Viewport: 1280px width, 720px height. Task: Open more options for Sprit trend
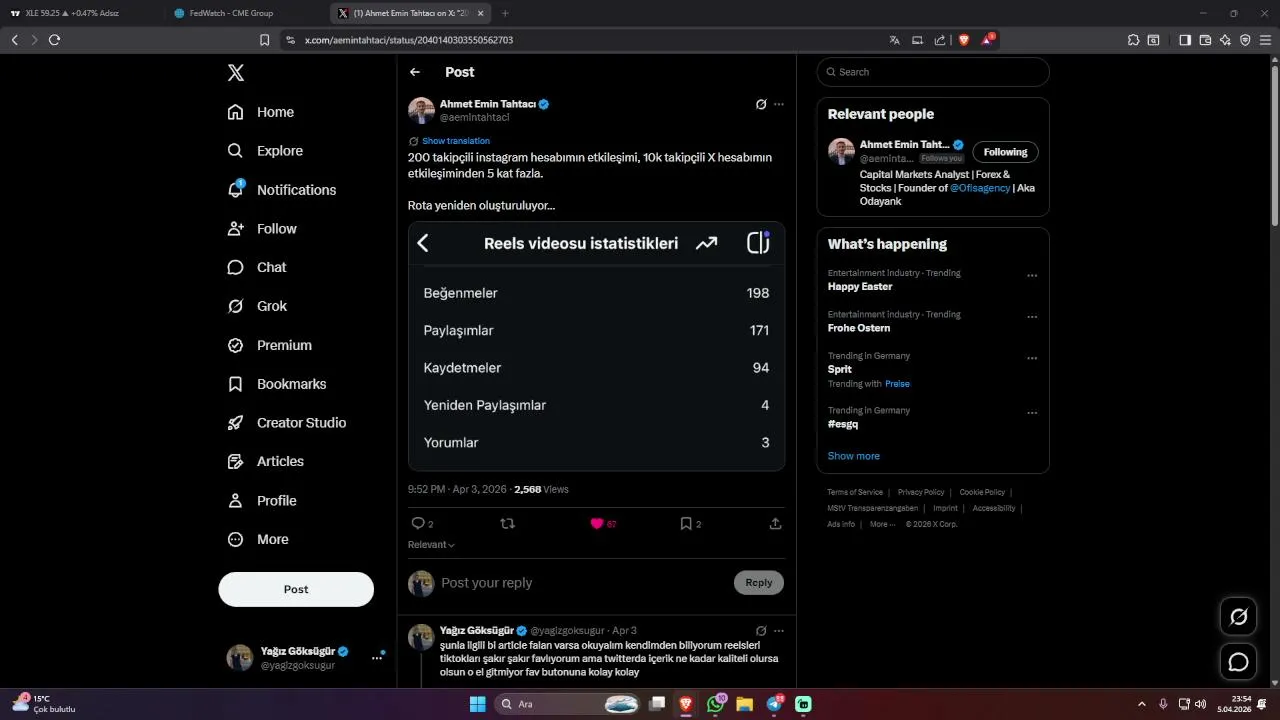(x=1032, y=358)
